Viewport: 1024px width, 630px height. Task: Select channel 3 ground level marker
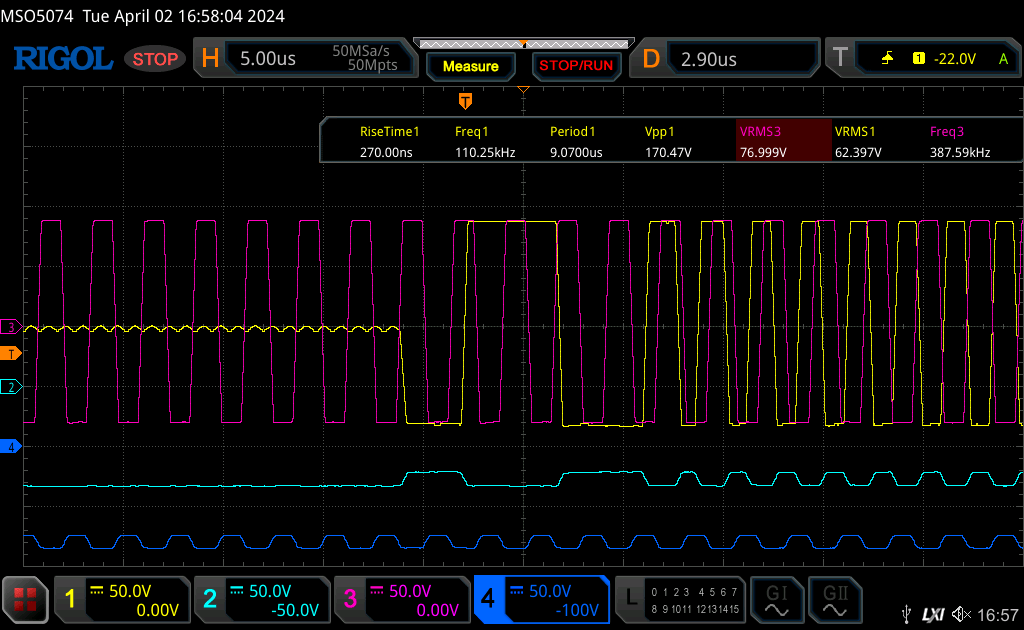(10, 327)
